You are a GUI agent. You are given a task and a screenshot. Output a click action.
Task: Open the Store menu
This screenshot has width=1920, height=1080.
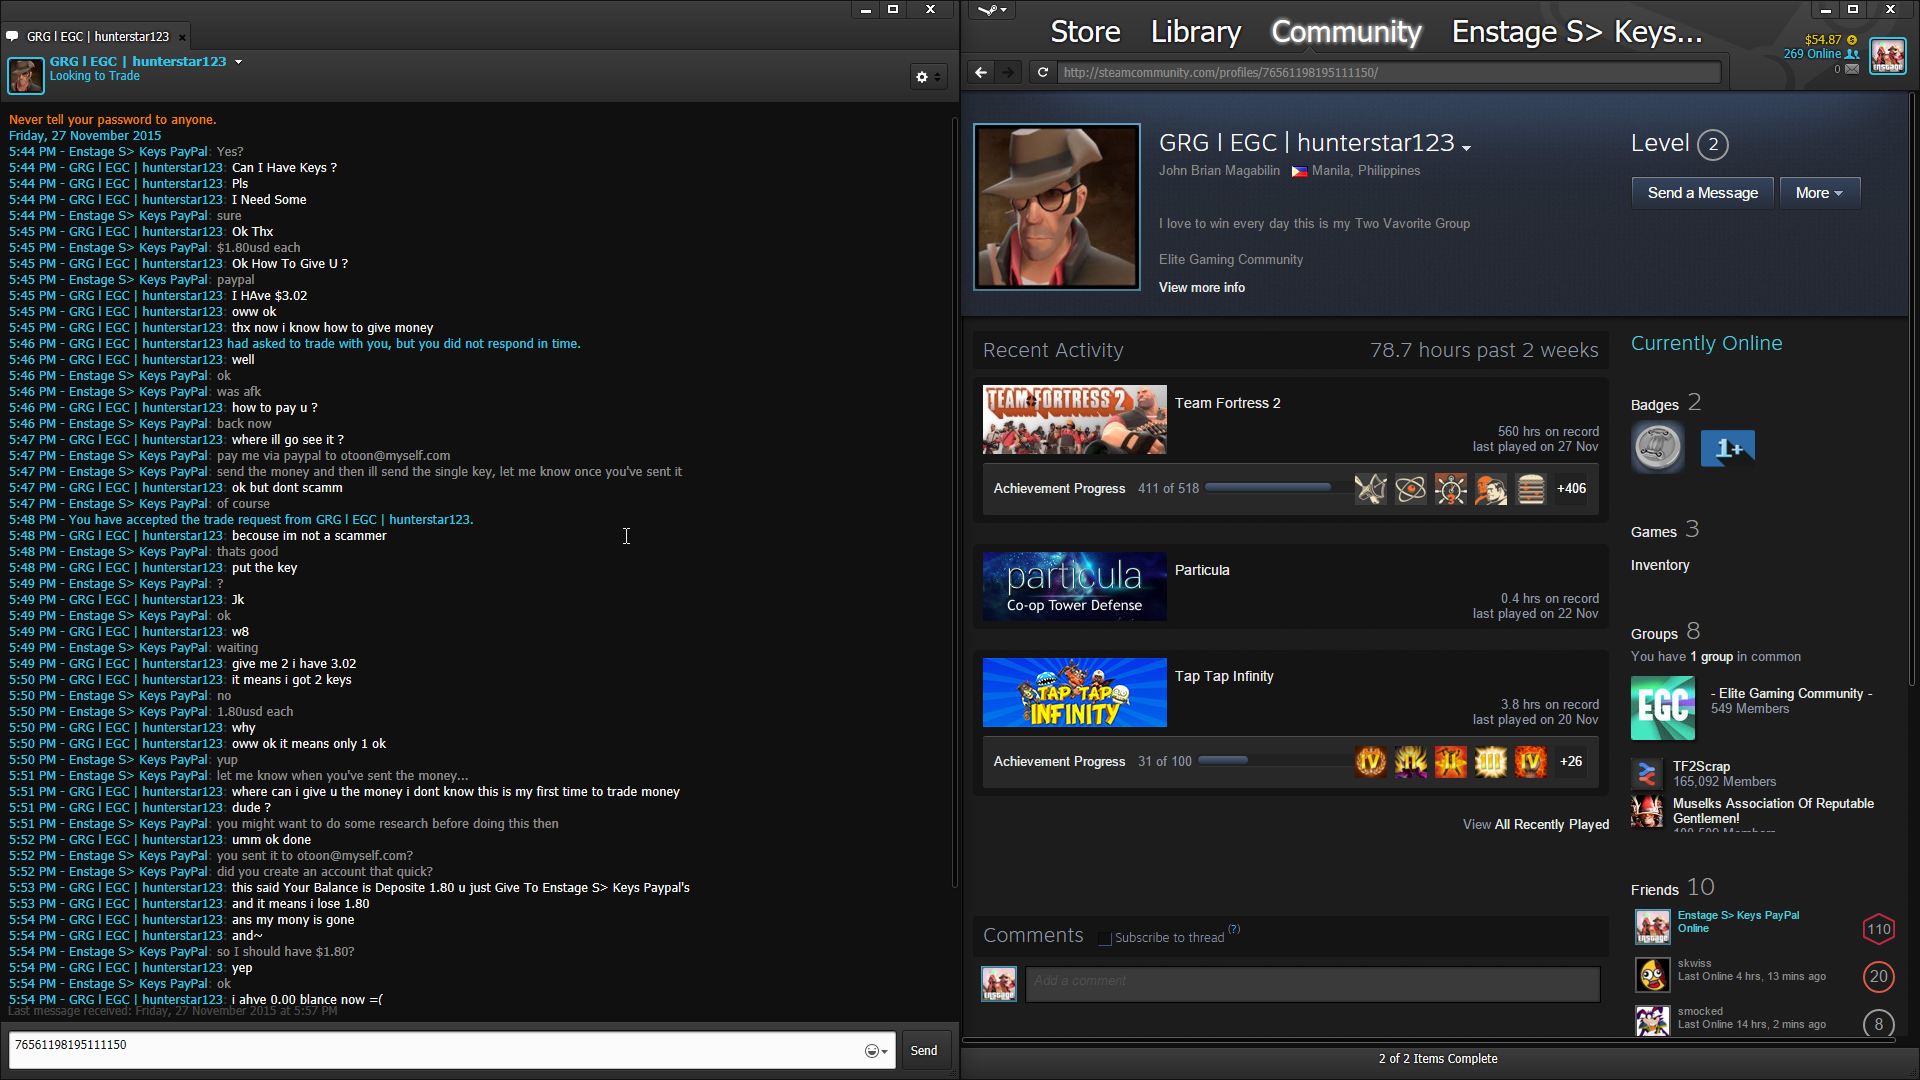[1085, 32]
